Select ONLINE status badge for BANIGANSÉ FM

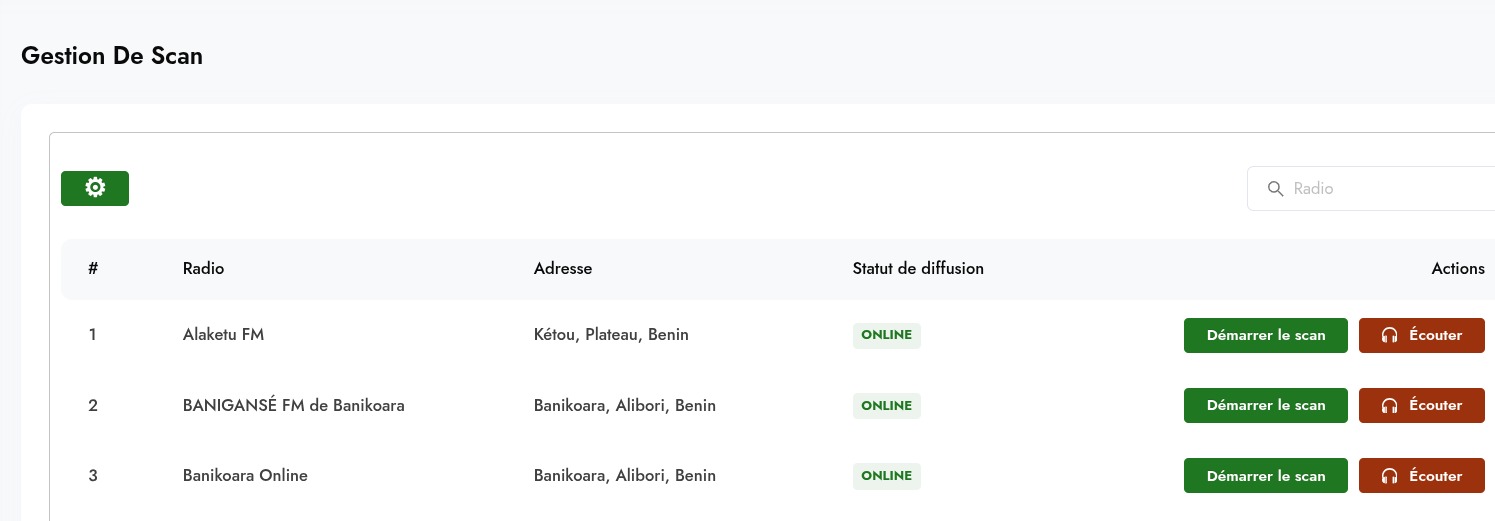(886, 406)
